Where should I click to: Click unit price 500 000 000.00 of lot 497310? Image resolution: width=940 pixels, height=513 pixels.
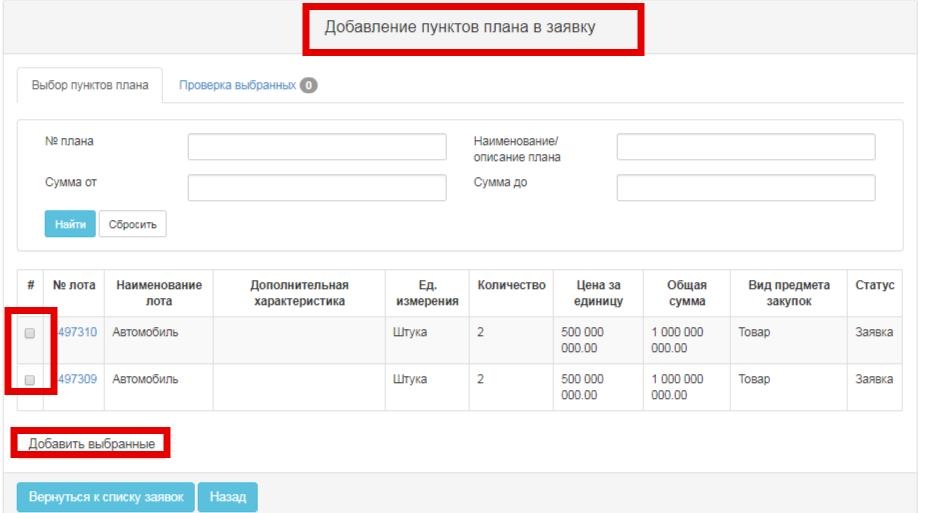coord(582,340)
